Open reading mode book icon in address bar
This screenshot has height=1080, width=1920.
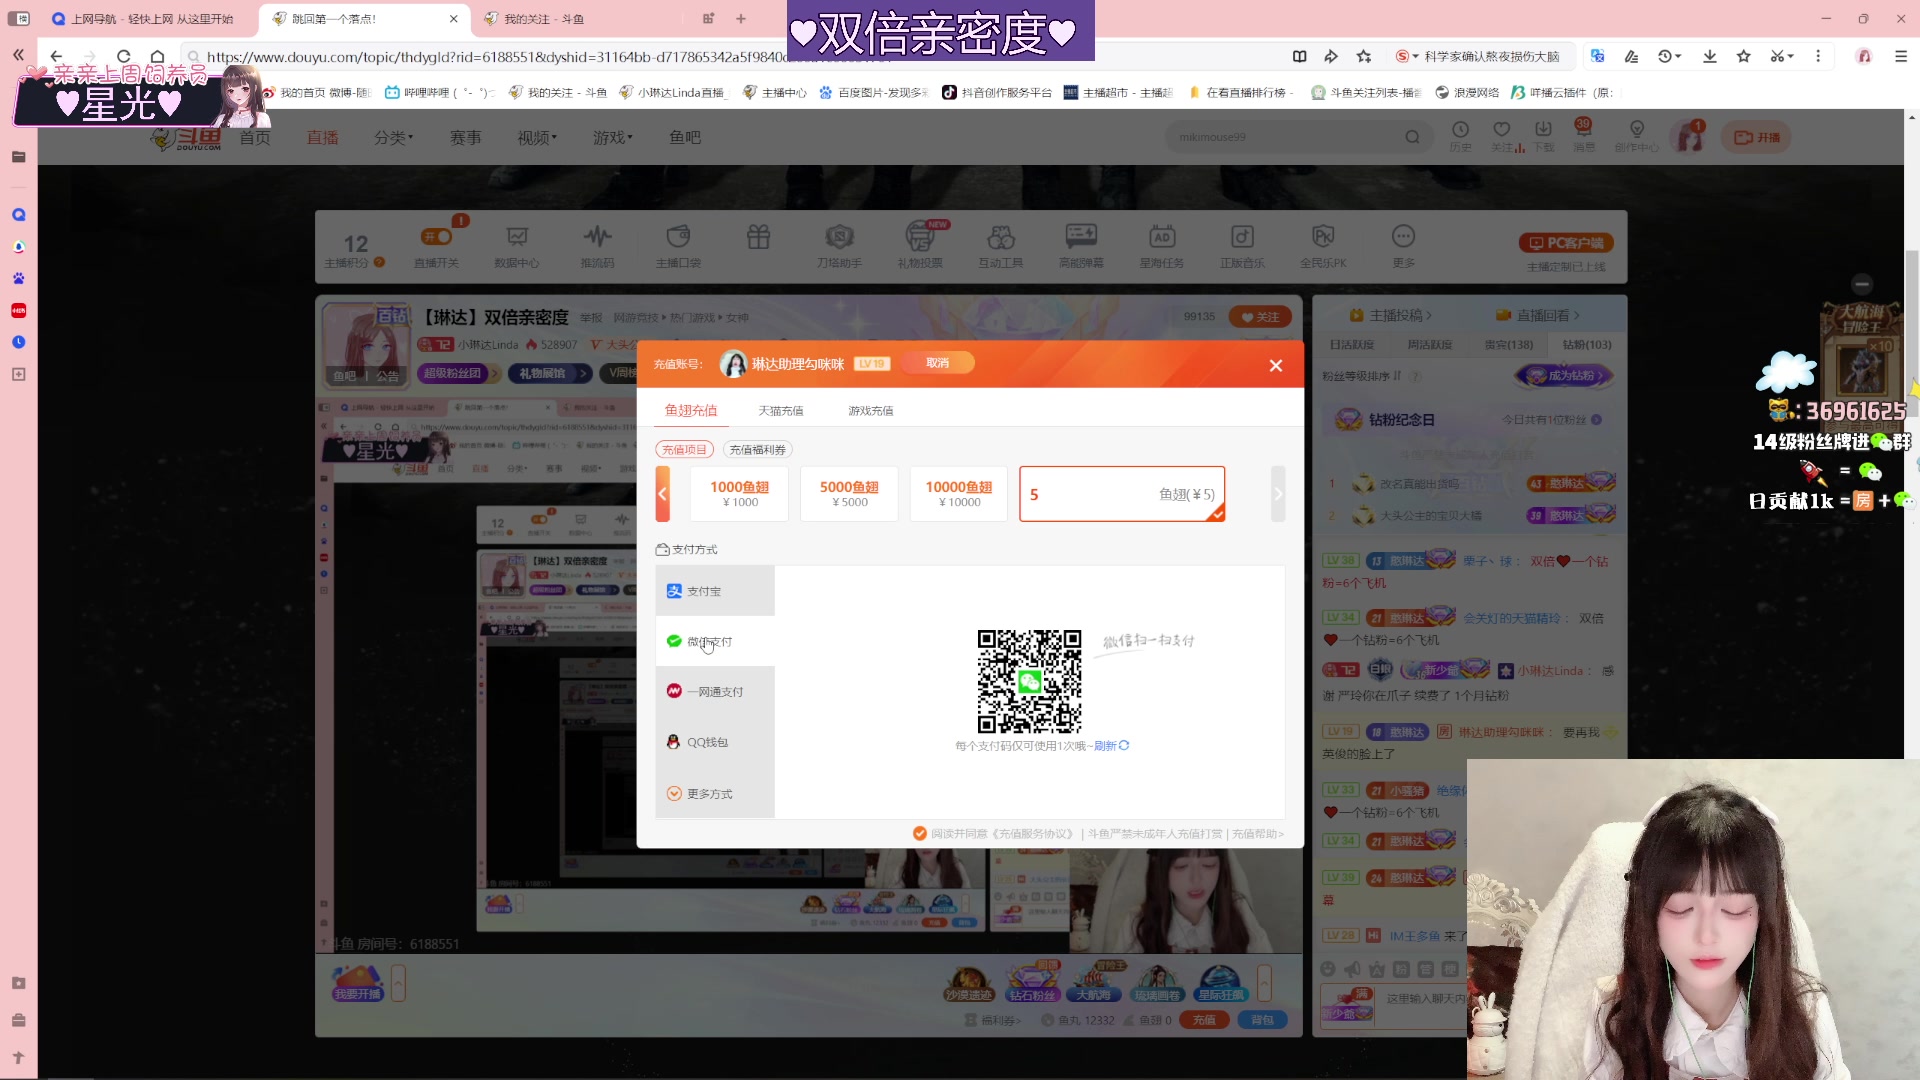pyautogui.click(x=1299, y=57)
